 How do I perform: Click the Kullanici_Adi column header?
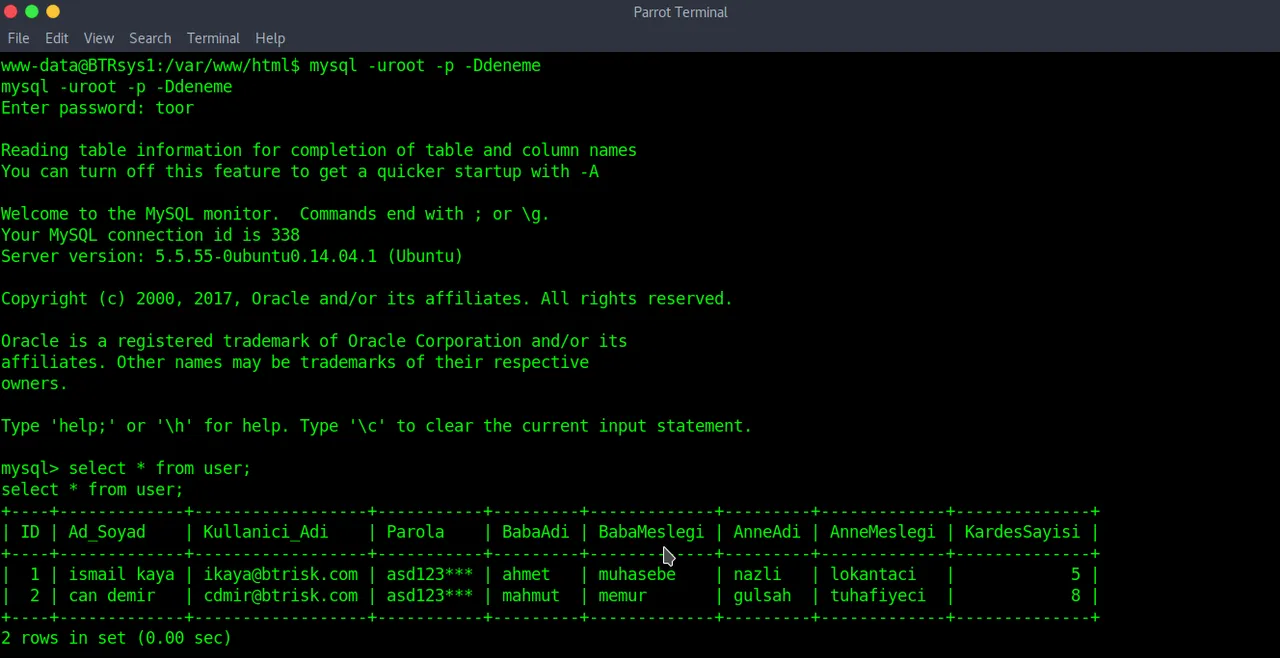265,532
